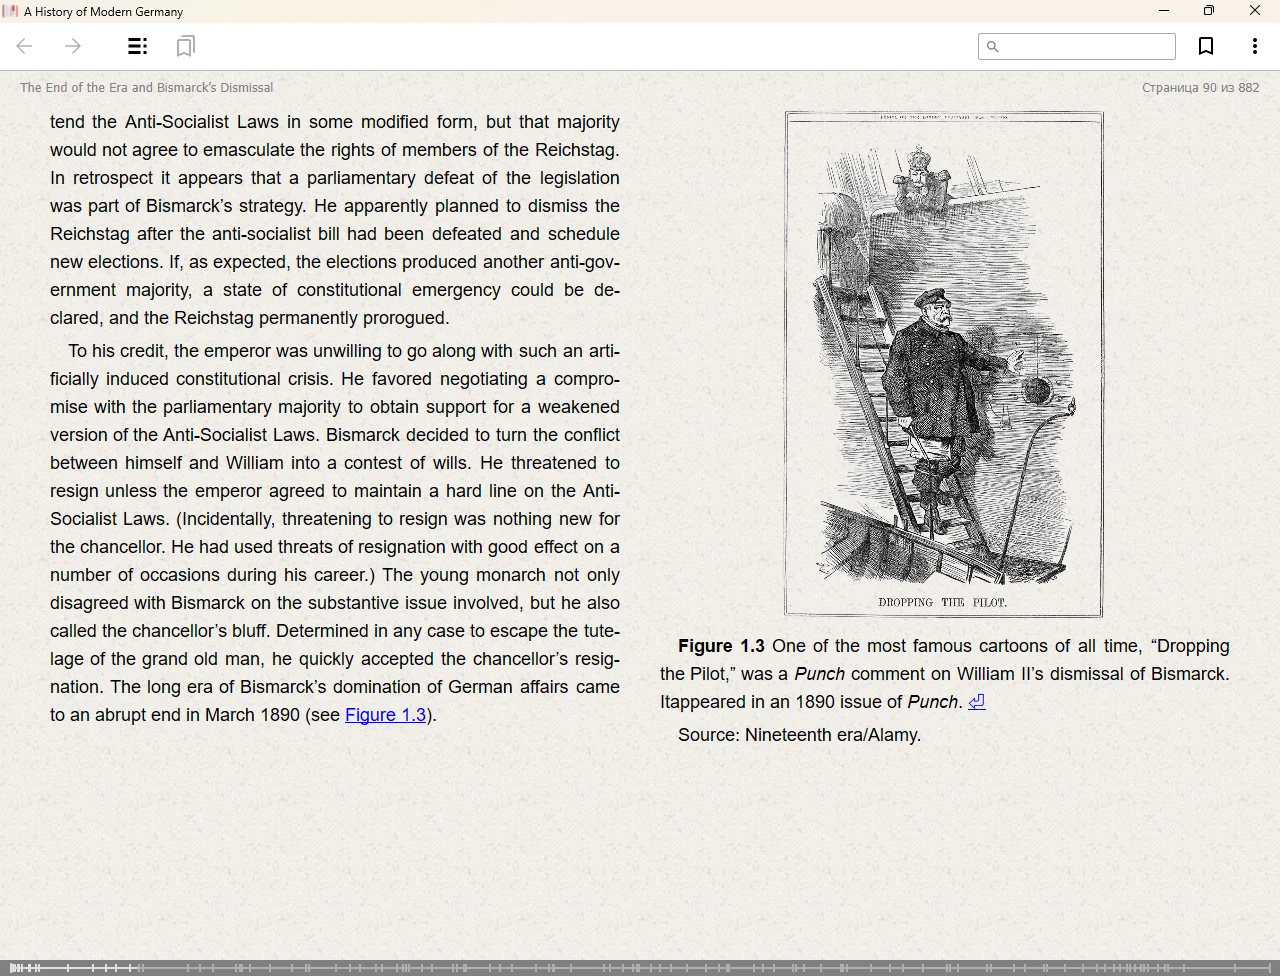Screen dimensions: 1280x976
Task: Go back using the left arrow
Action: coord(25,46)
